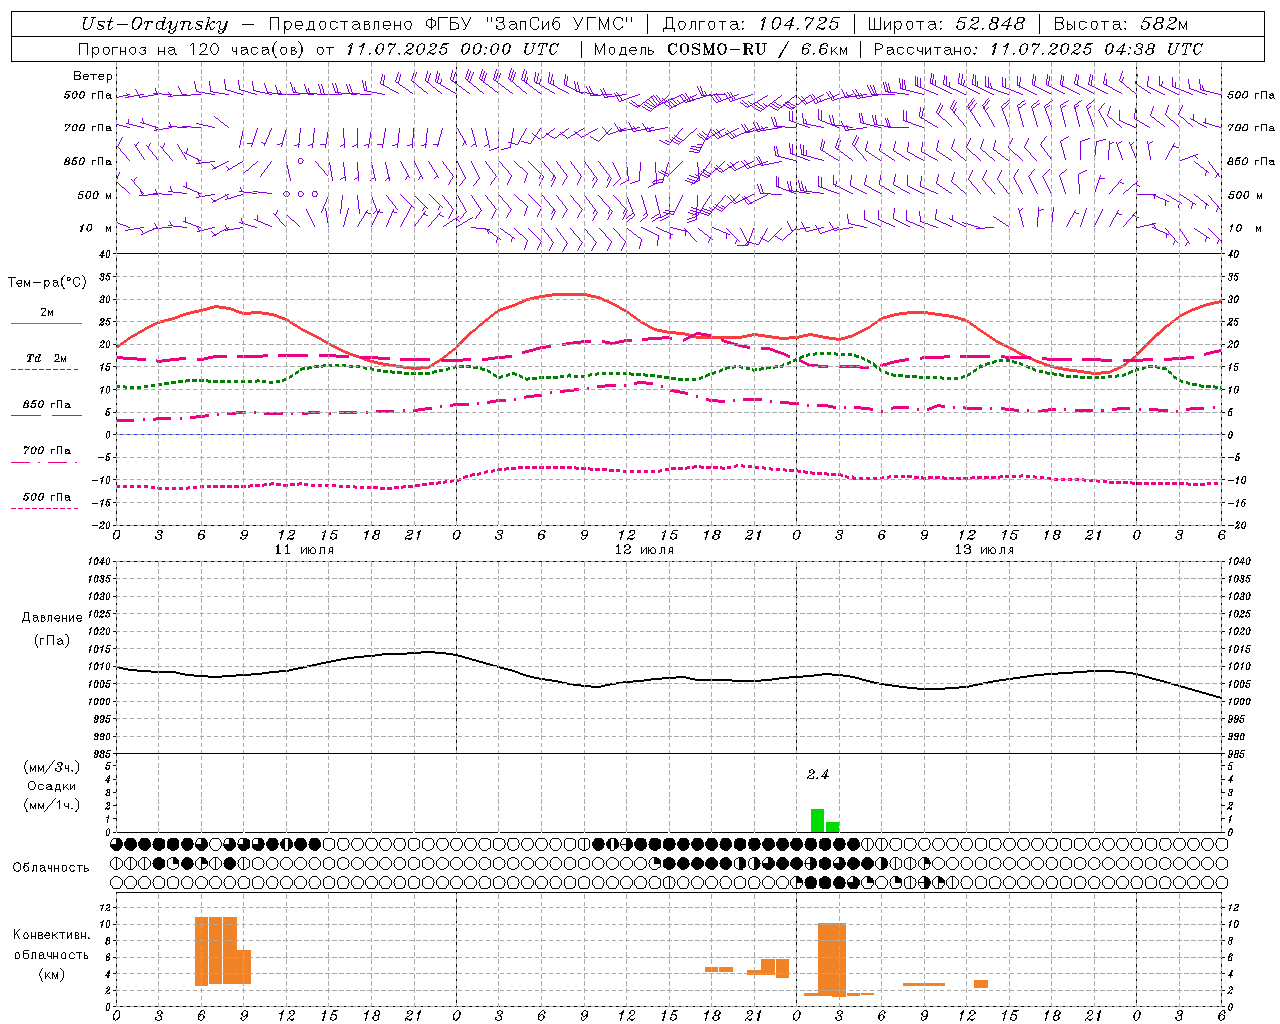
Task: Click the (мм/3ч.) precipitation unit label
Action: (52, 767)
